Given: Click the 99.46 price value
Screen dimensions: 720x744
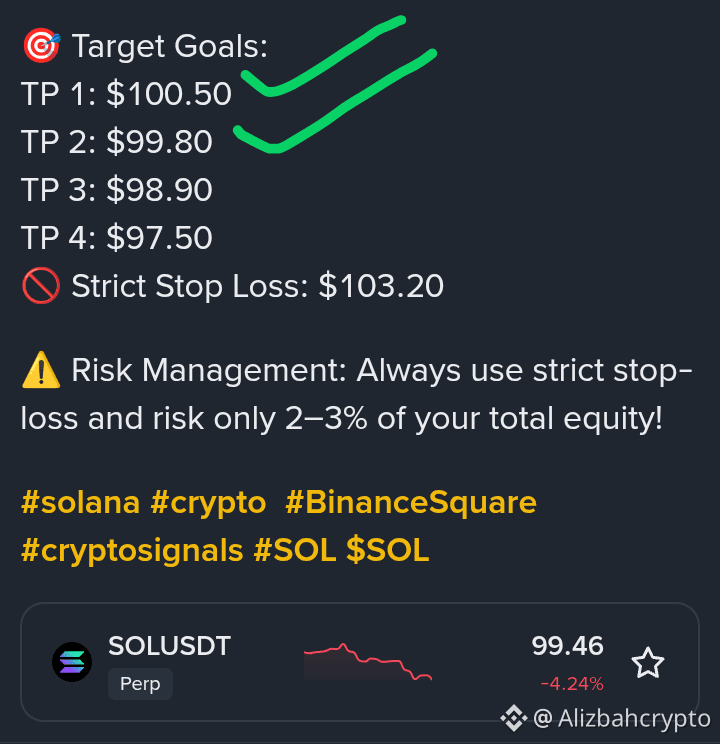Looking at the screenshot, I should 567,646.
